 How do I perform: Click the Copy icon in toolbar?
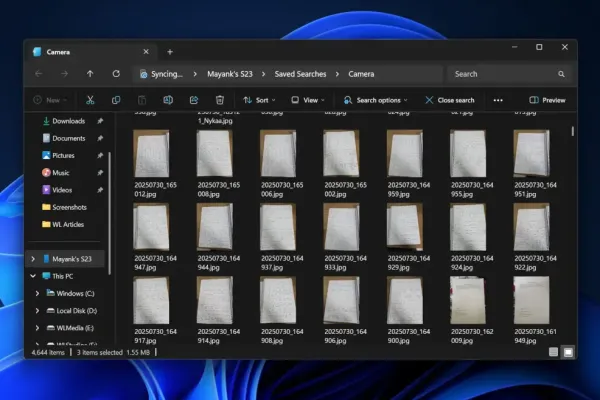[x=116, y=100]
